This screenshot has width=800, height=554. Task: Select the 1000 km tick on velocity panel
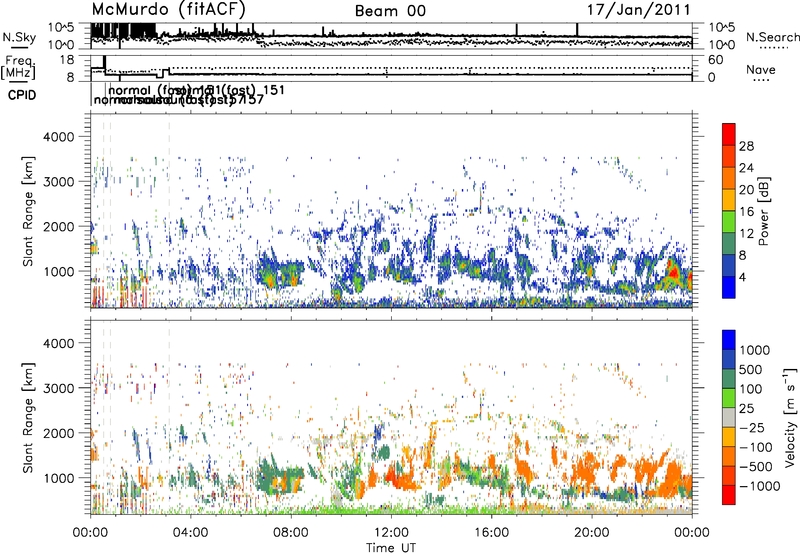click(57, 478)
